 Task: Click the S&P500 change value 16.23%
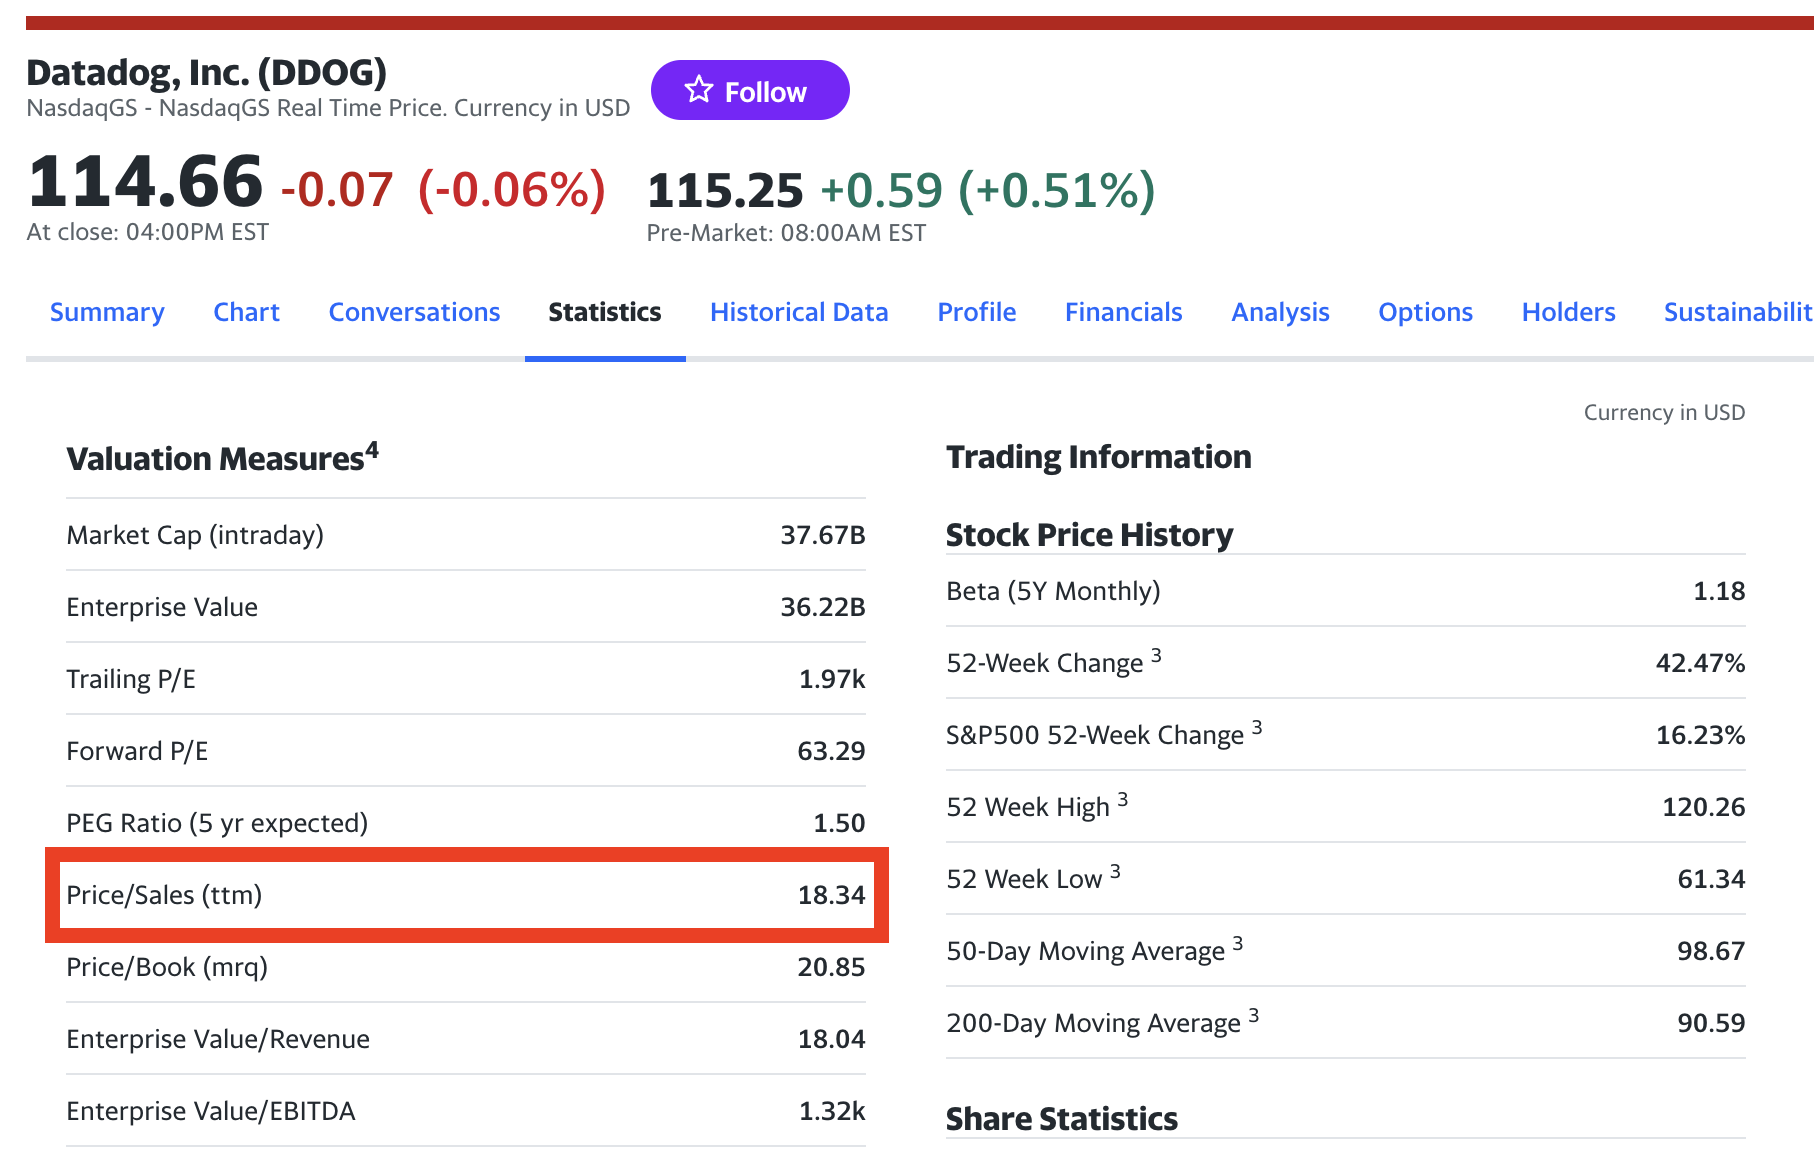[1700, 735]
